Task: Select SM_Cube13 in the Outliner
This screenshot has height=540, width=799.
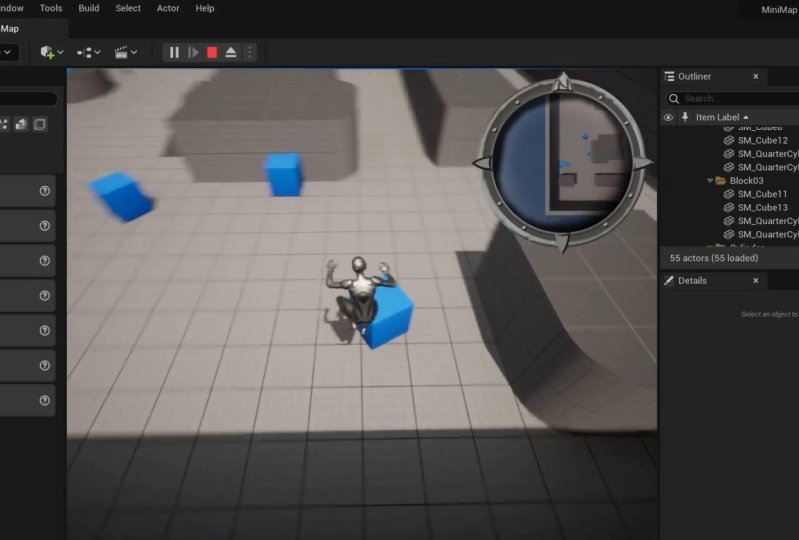Action: tap(762, 207)
